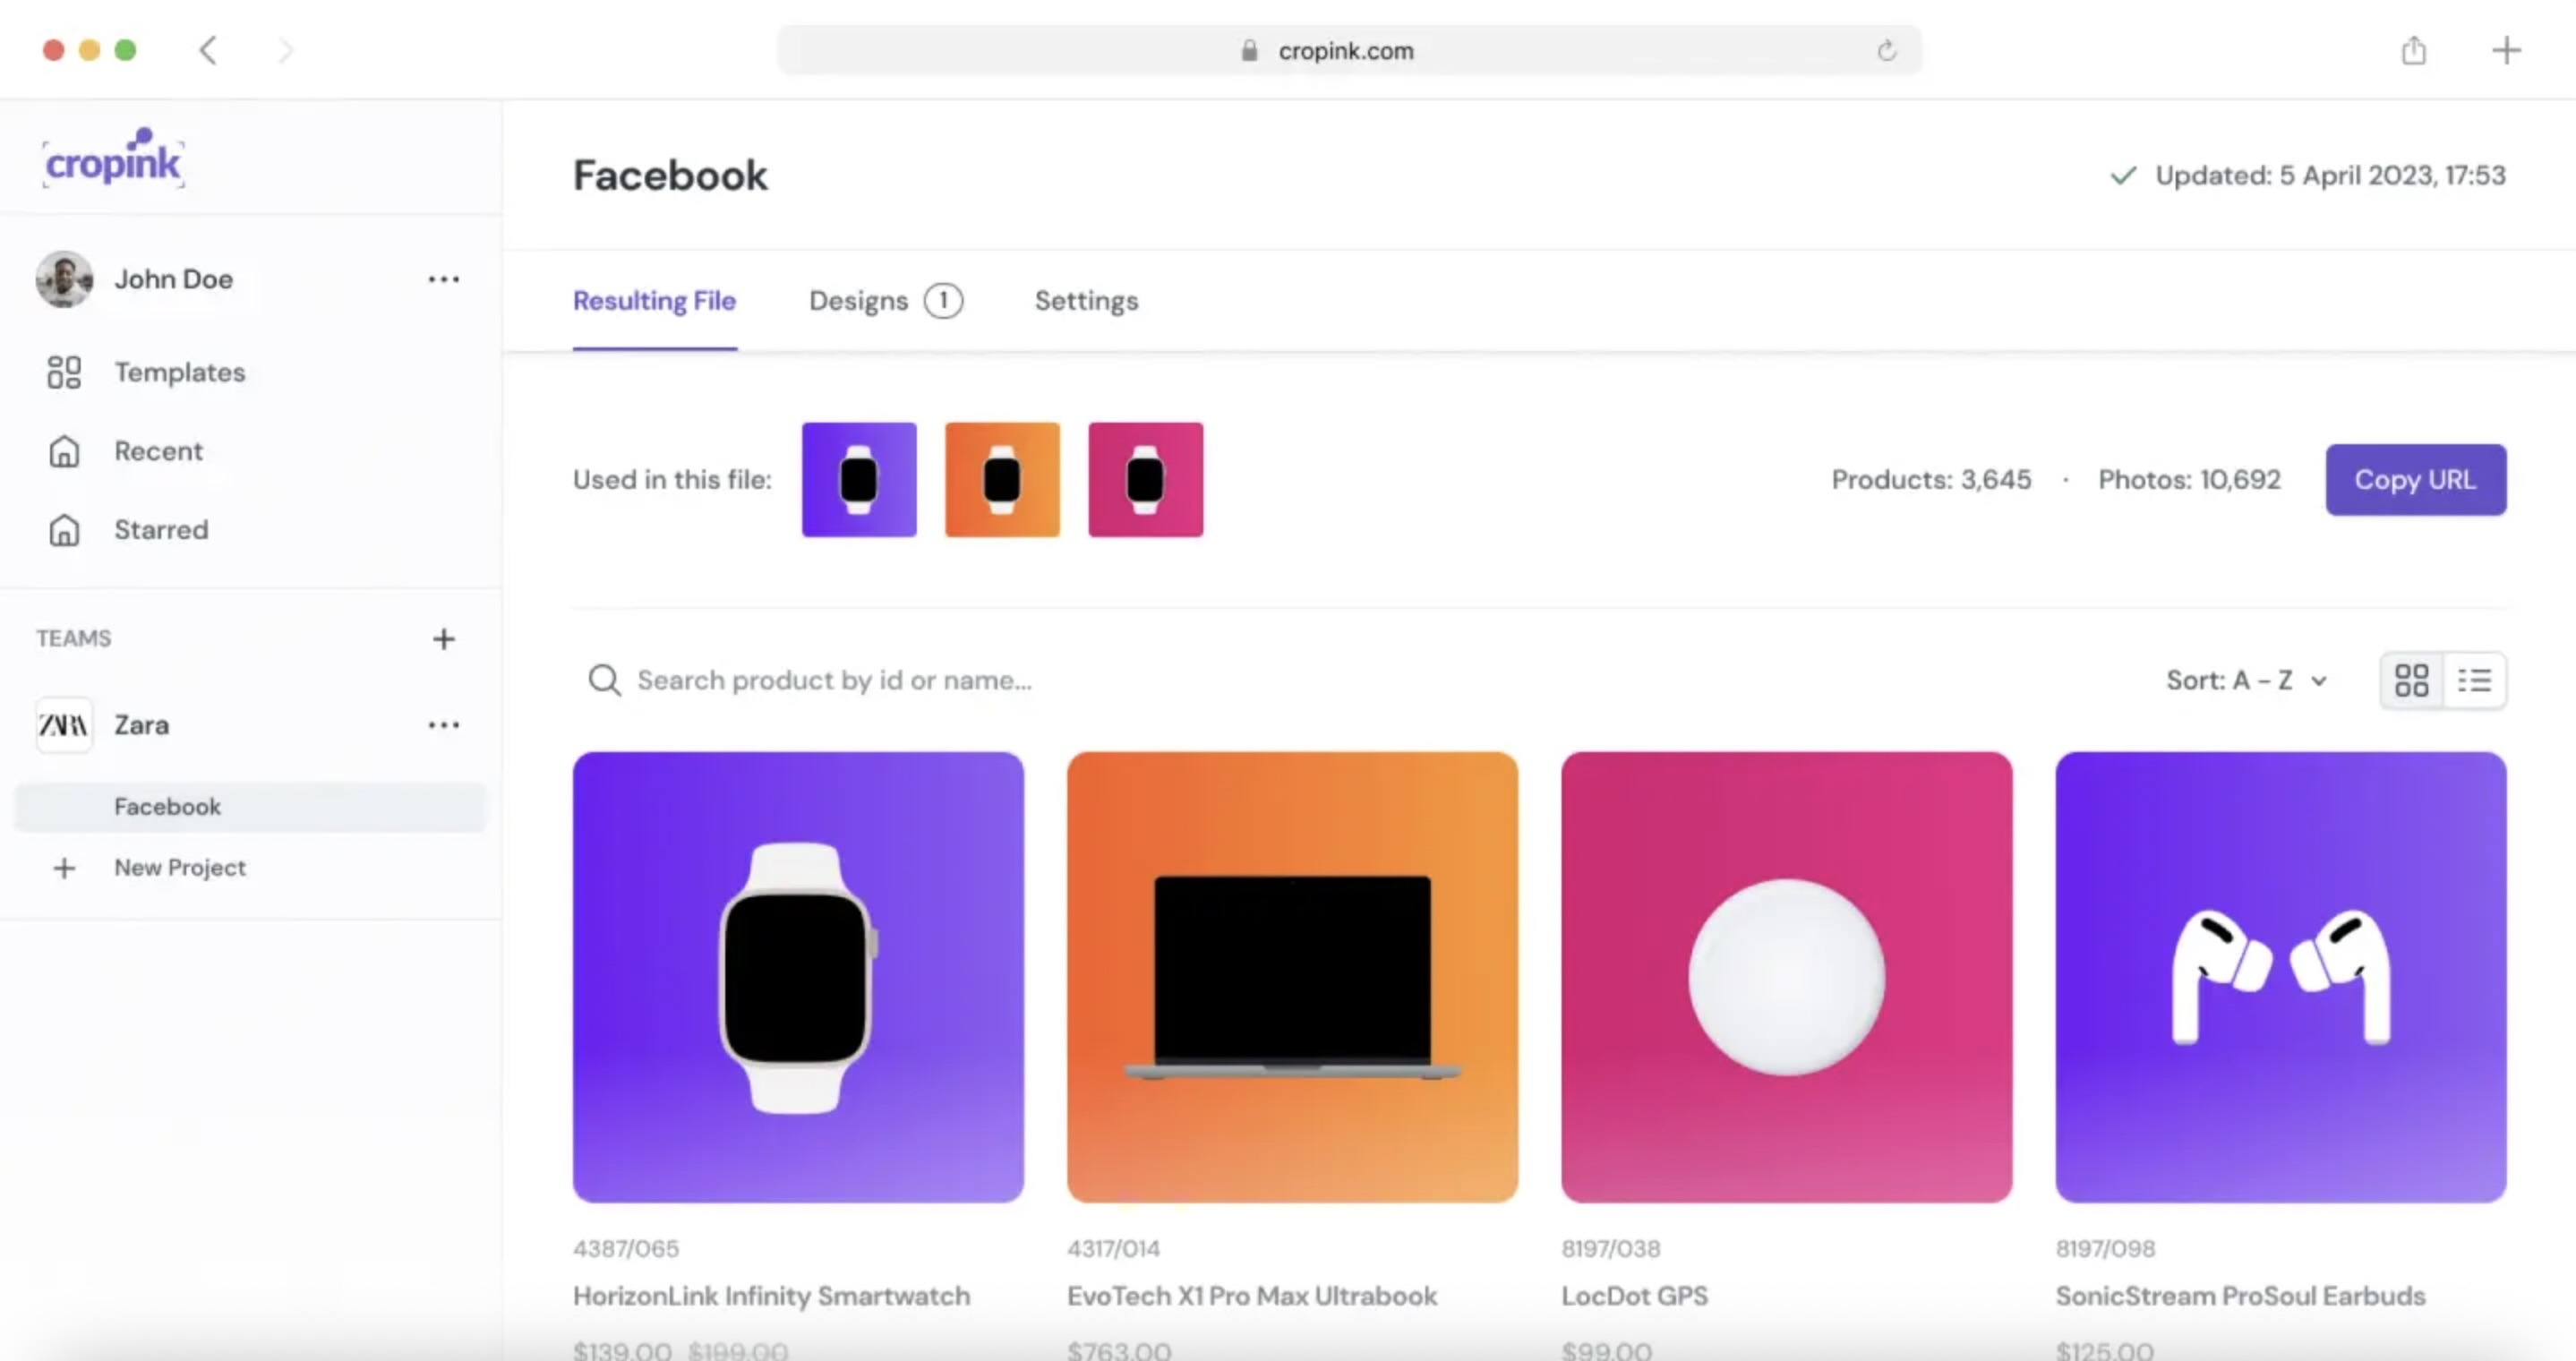Switch to the list view layout
The image size is (2576, 1361).
(2474, 681)
